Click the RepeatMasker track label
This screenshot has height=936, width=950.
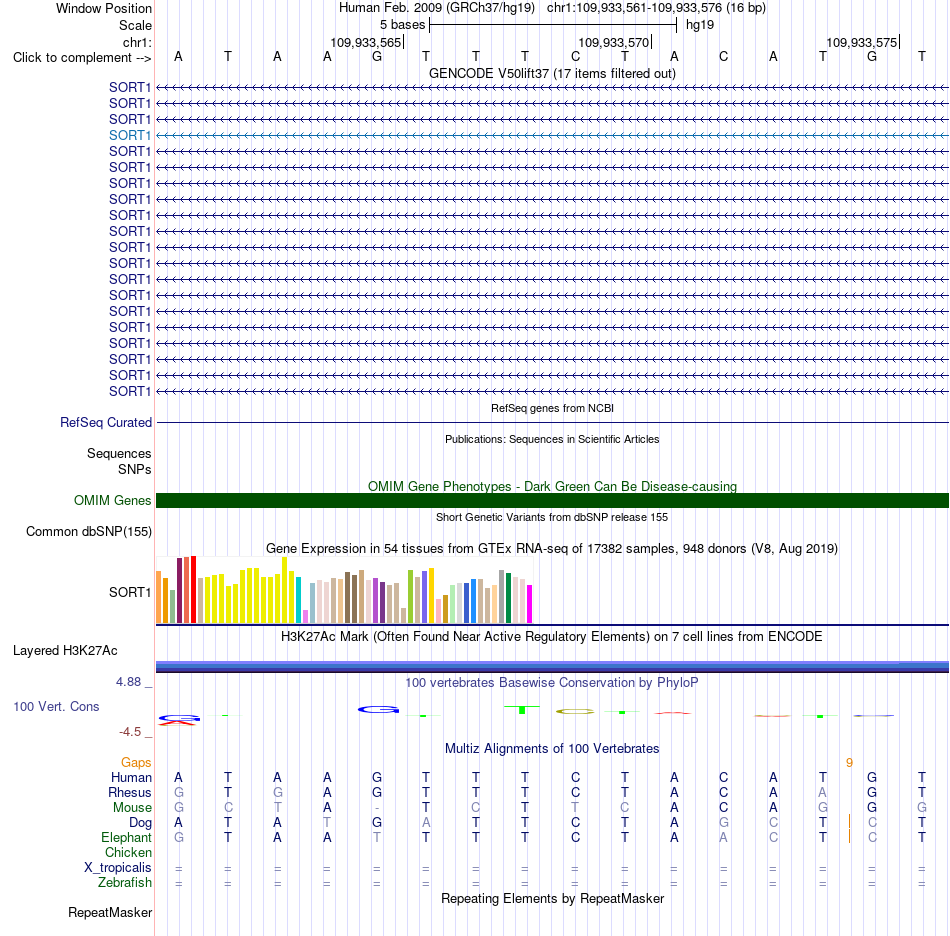point(110,912)
